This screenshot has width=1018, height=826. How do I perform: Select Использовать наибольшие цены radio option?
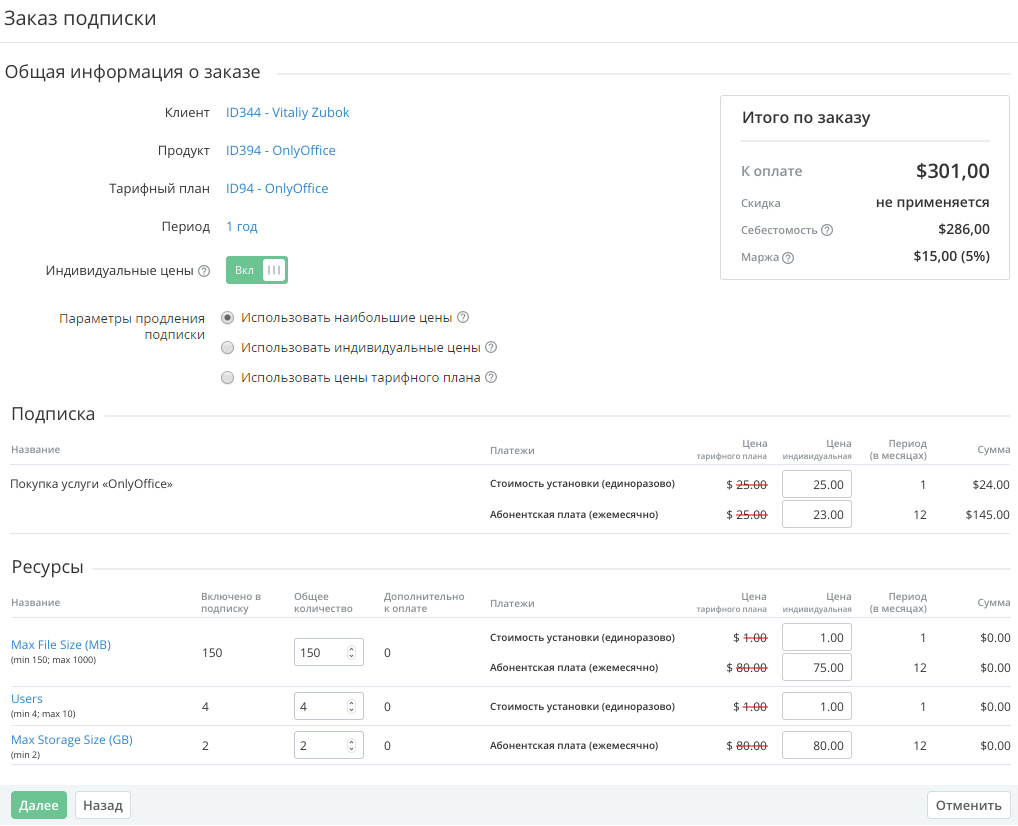(x=228, y=318)
